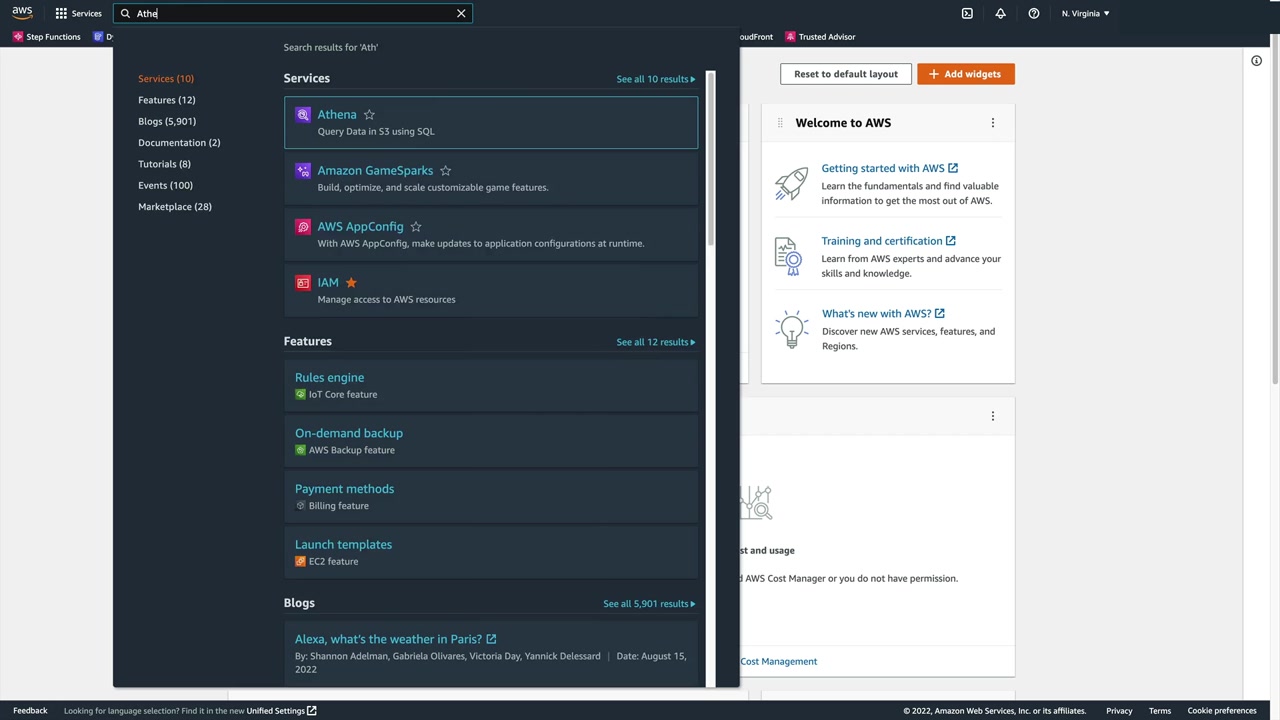
Task: Click the Add widgets button
Action: pos(966,74)
